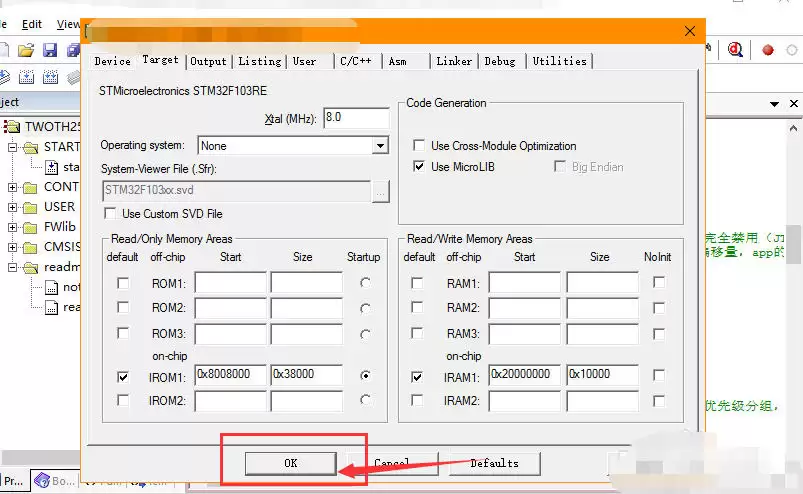Screen dimensions: 803x494
Task: Click the IROM1 Start address field
Action: coord(230,375)
